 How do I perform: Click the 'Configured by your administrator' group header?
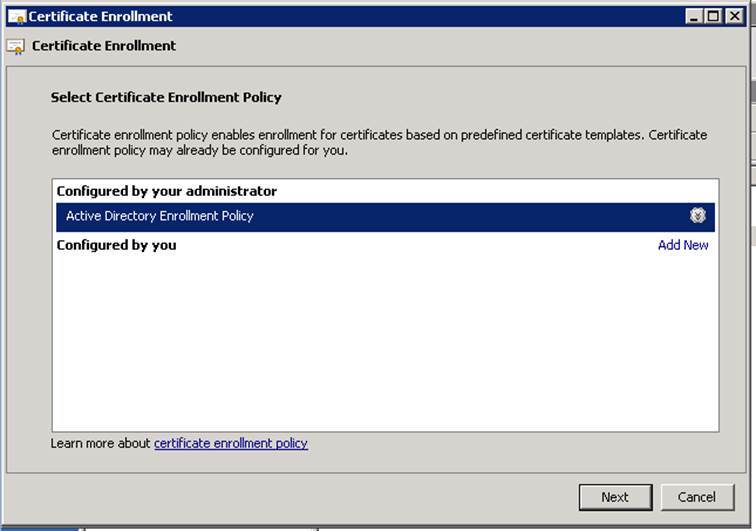tap(167, 191)
